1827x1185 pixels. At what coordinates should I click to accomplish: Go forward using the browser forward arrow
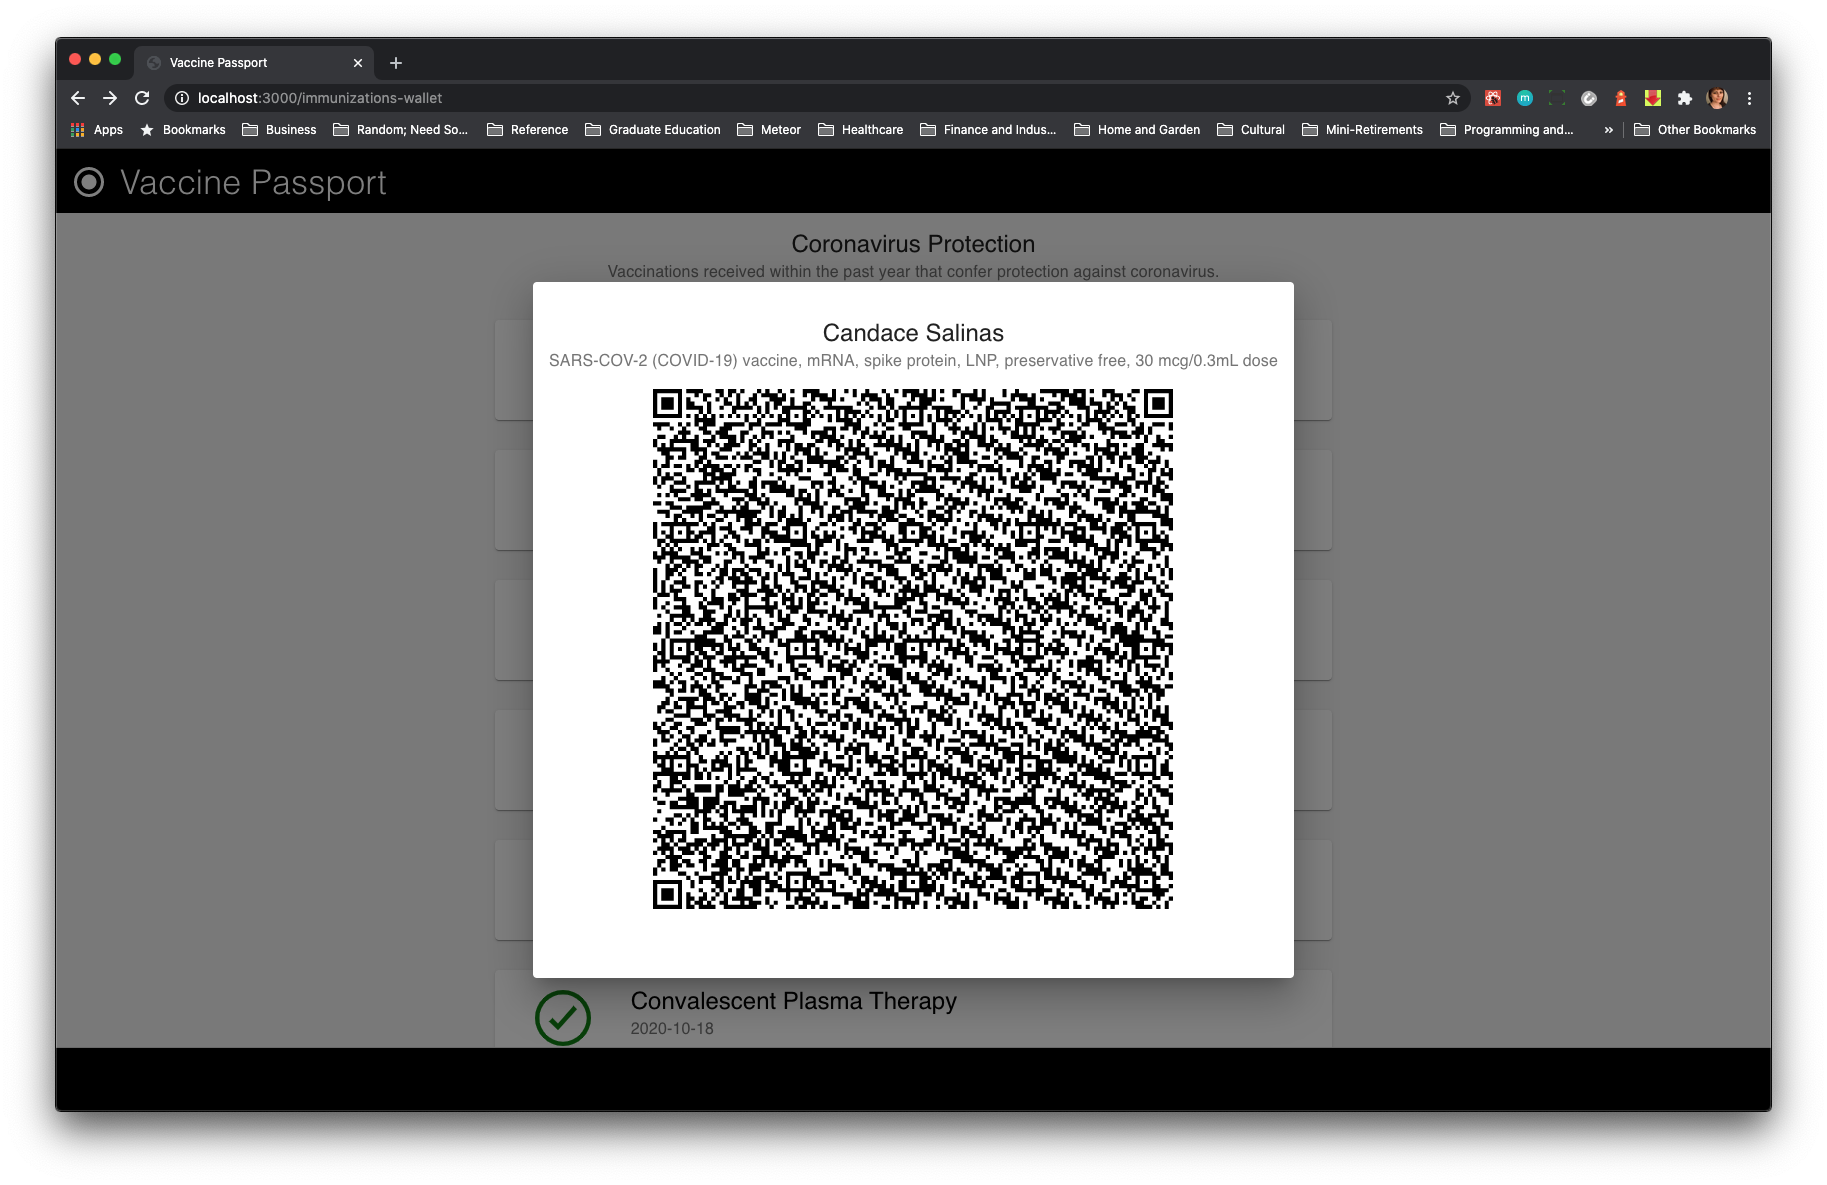point(110,98)
